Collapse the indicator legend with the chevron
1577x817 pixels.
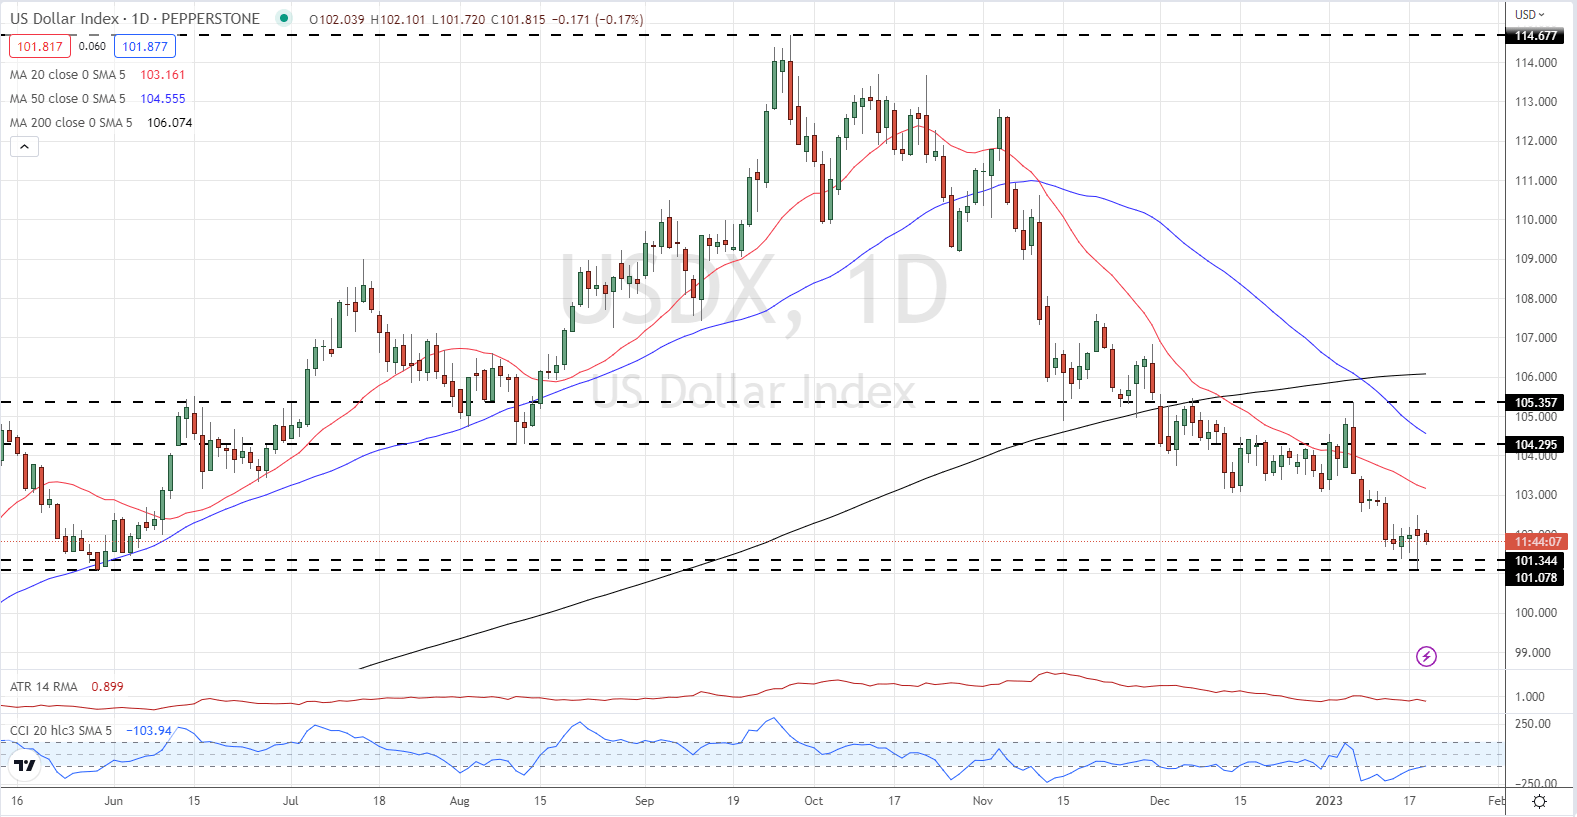(24, 147)
